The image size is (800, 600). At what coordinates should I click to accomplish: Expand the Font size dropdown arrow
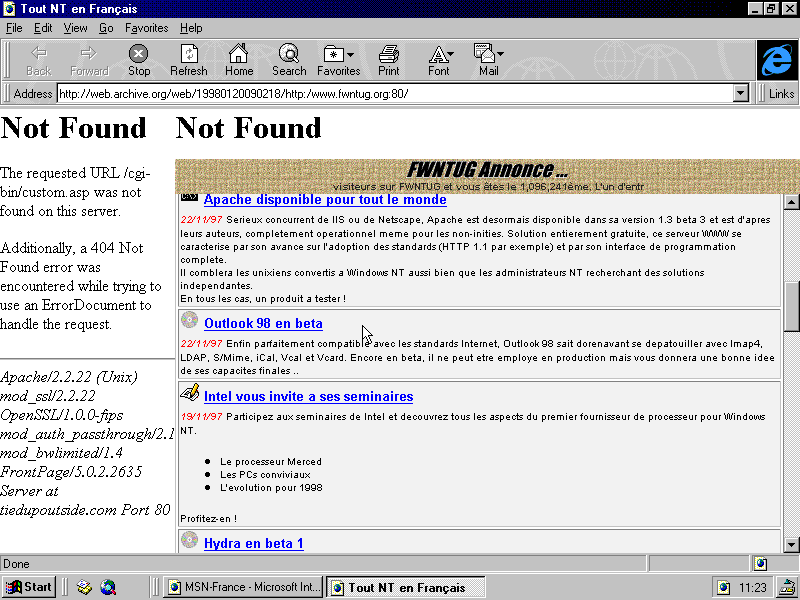pyautogui.click(x=451, y=54)
